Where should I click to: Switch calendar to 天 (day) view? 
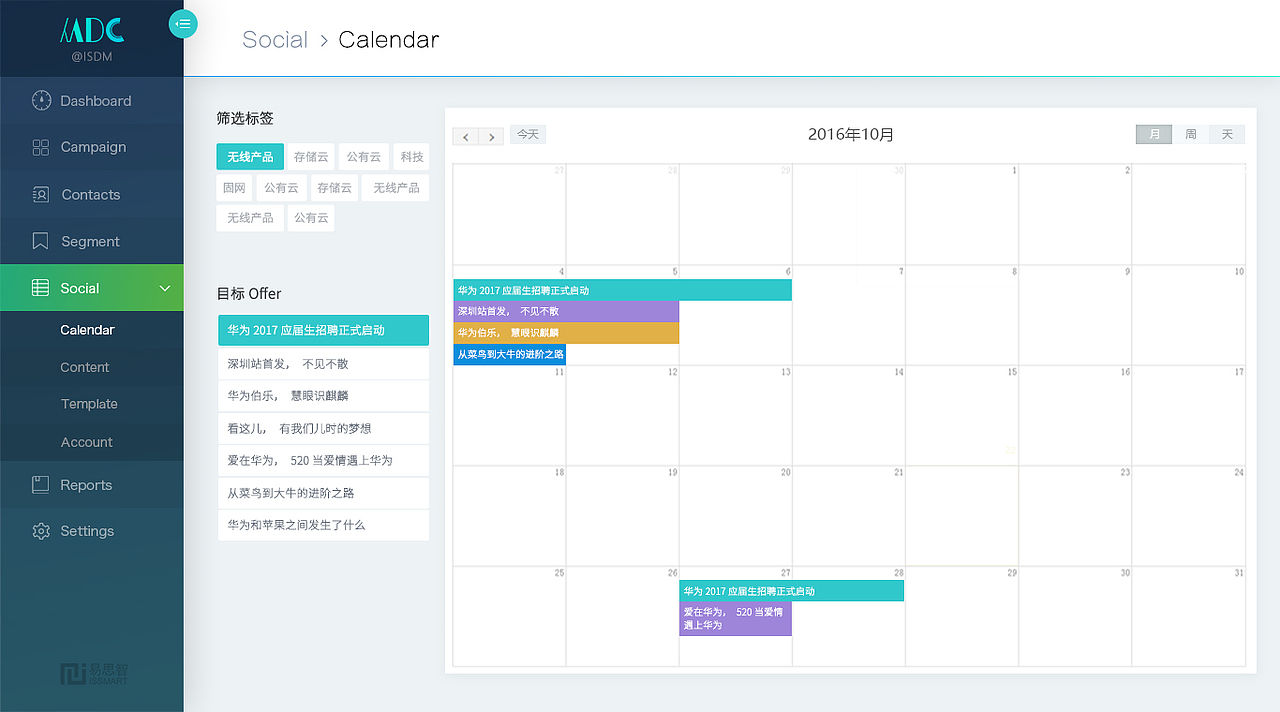tap(1227, 134)
